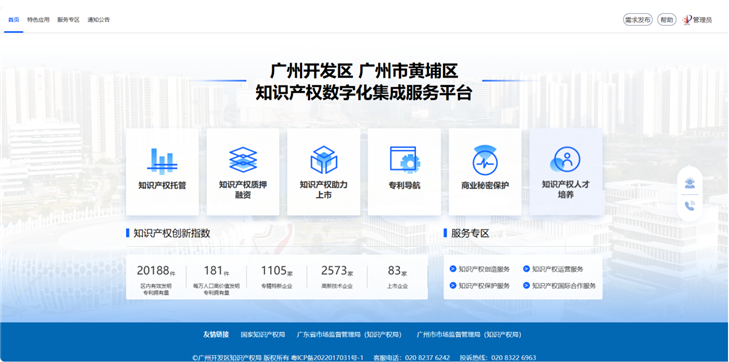Select the 商业秘密保护 card label
The height and width of the screenshot is (362, 729).
(485, 185)
